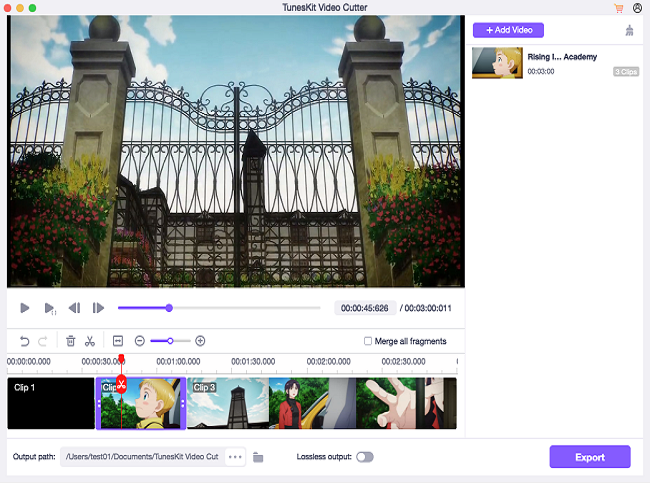Screen dimensions: 650x483
Task: Click the playback progress slider handle
Action: click(169, 308)
